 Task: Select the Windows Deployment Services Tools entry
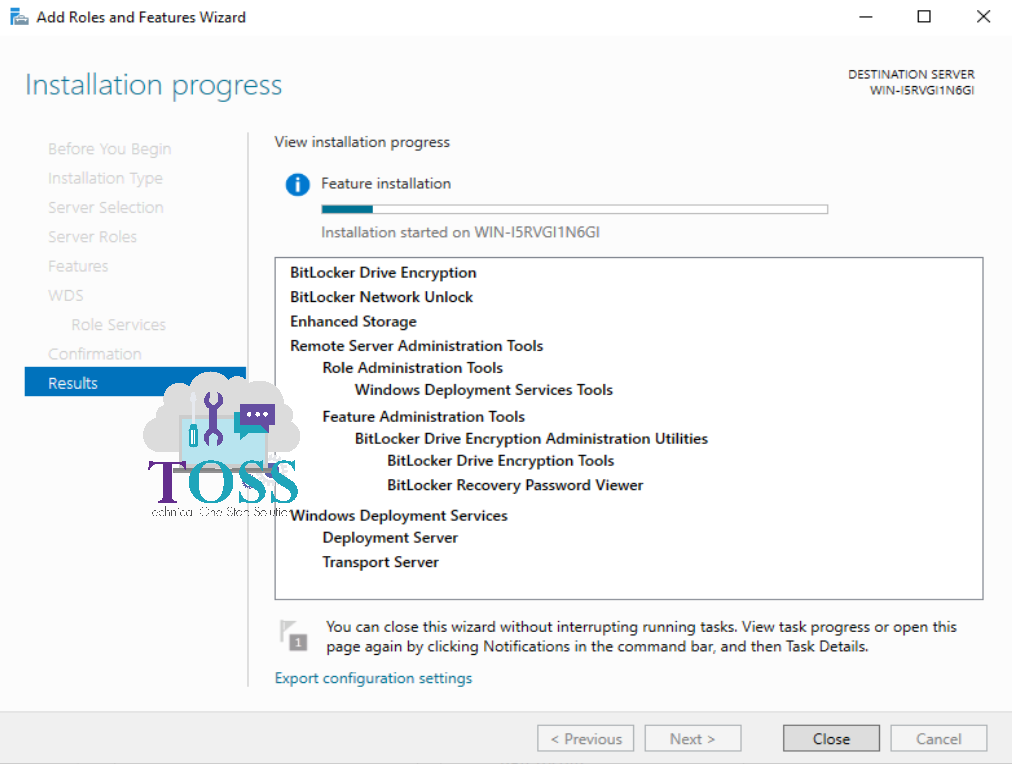pos(484,390)
